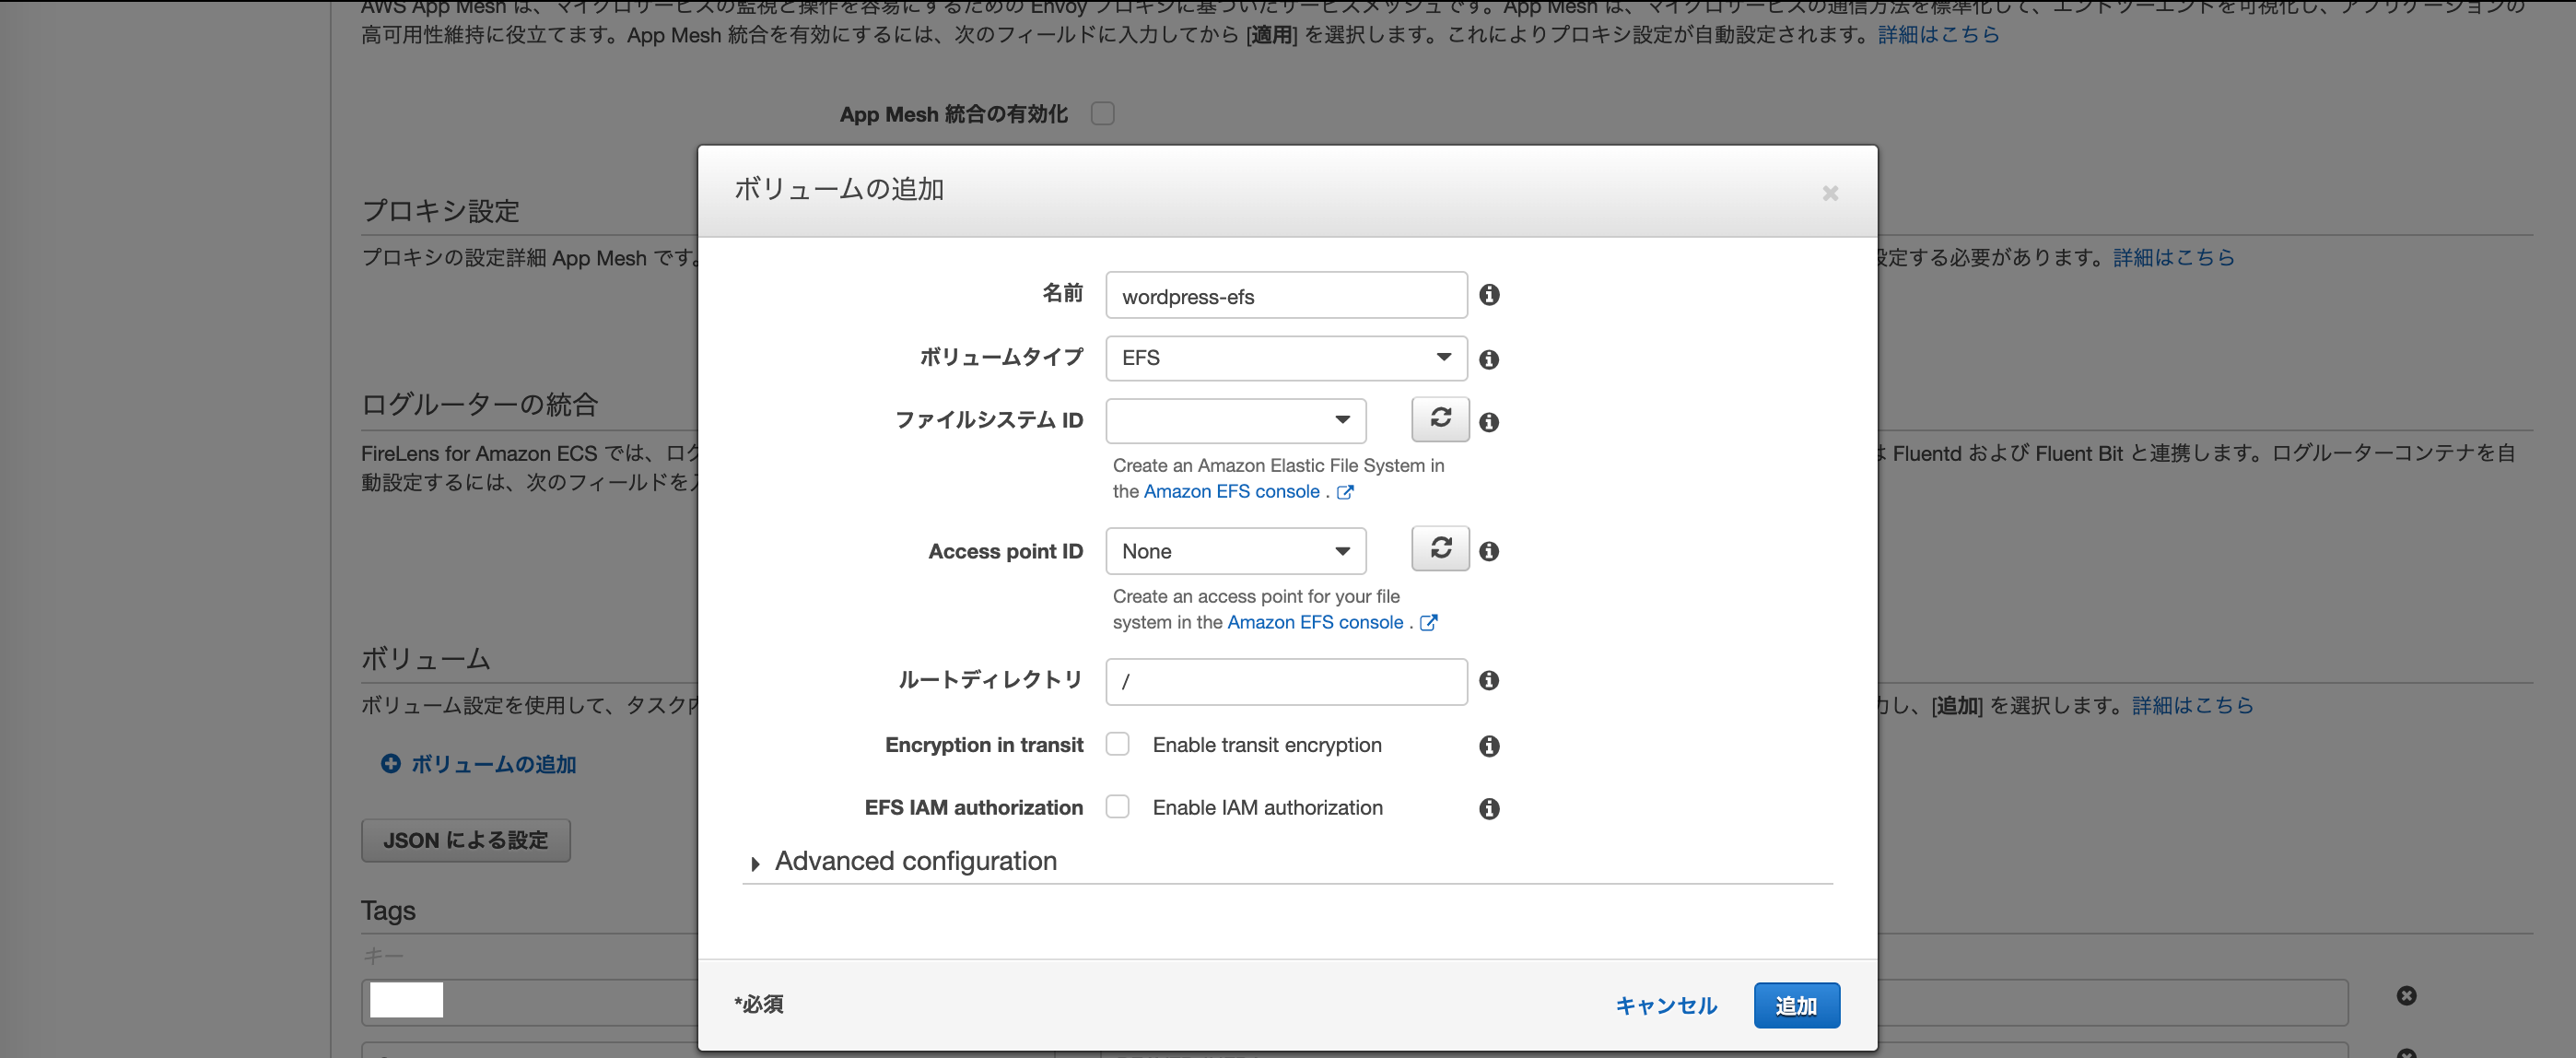The image size is (2576, 1058).
Task: Enable transit encryption
Action: [x=1118, y=744]
